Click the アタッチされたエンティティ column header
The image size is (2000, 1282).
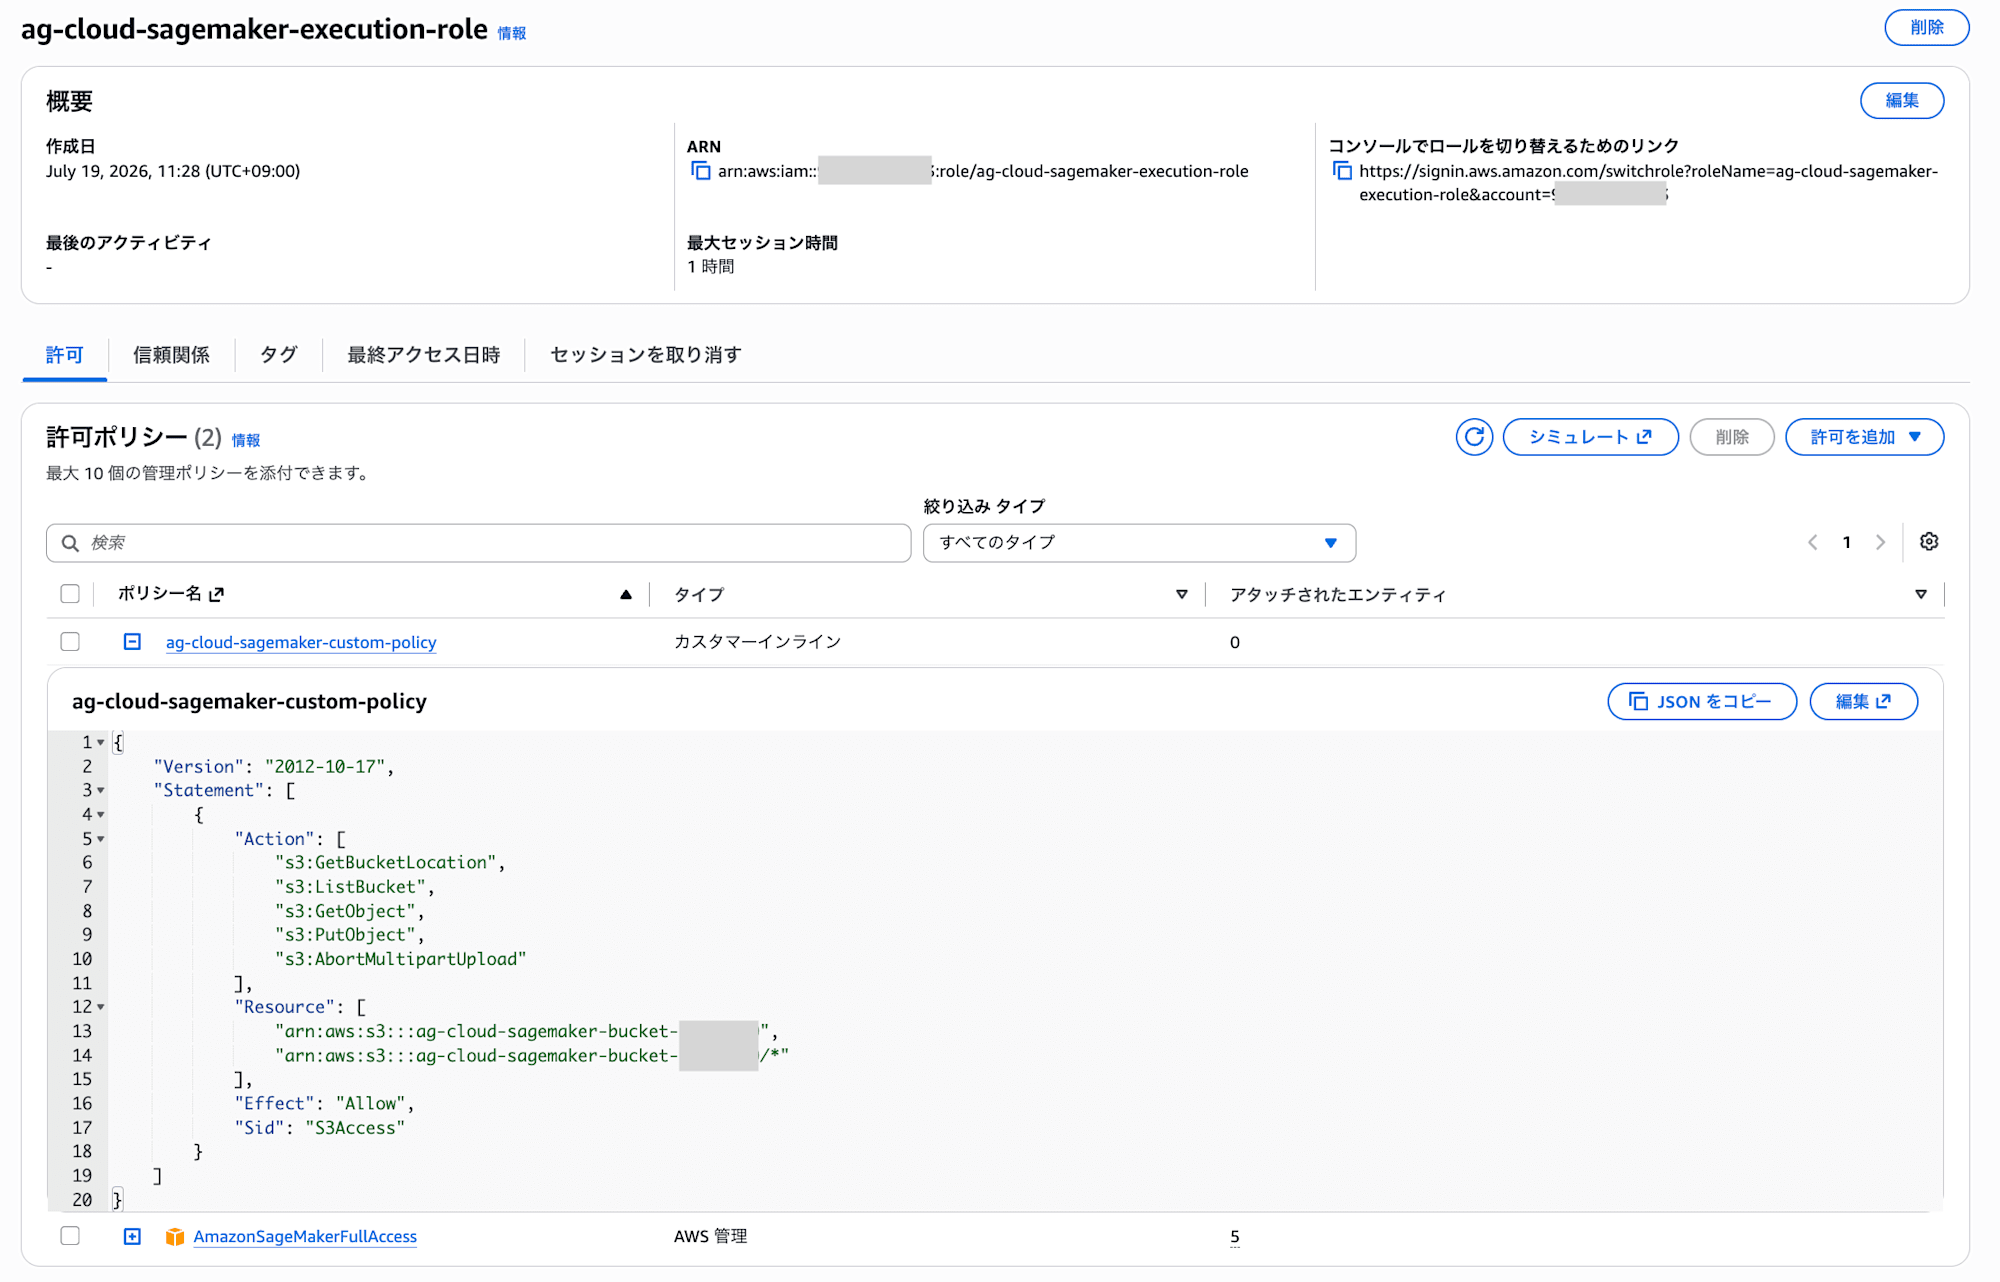click(x=1338, y=595)
